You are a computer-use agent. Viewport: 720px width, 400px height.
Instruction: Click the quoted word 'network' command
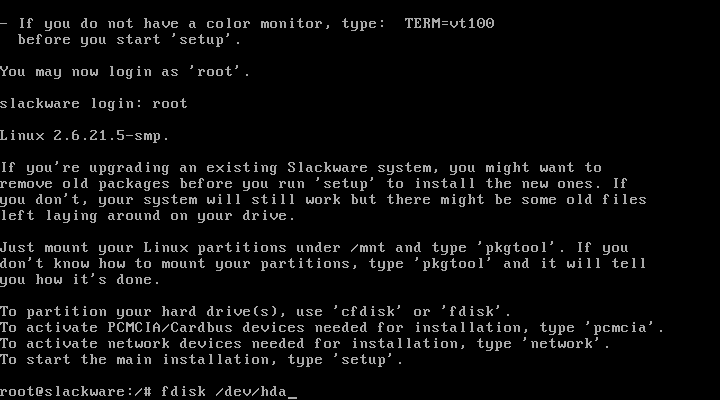click(562, 344)
